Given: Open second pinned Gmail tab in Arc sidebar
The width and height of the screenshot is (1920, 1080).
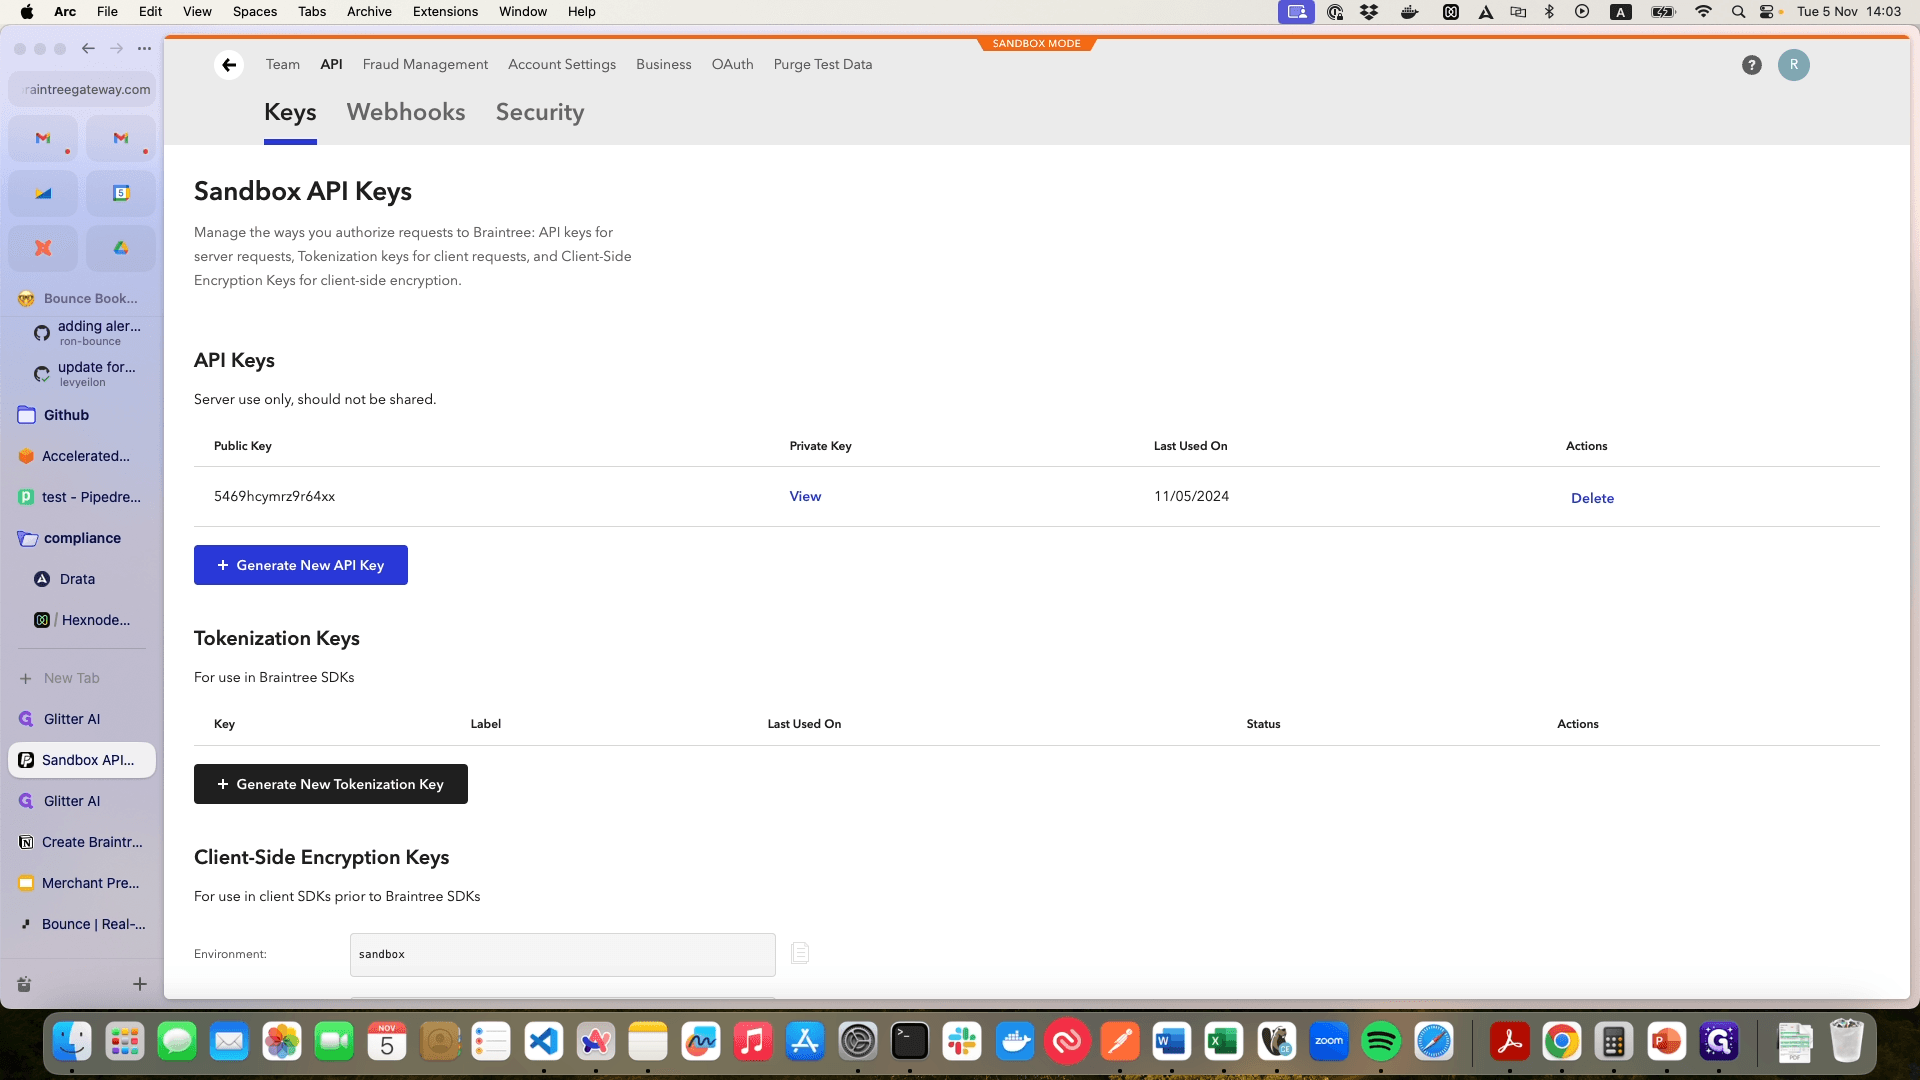Looking at the screenshot, I should pos(121,138).
